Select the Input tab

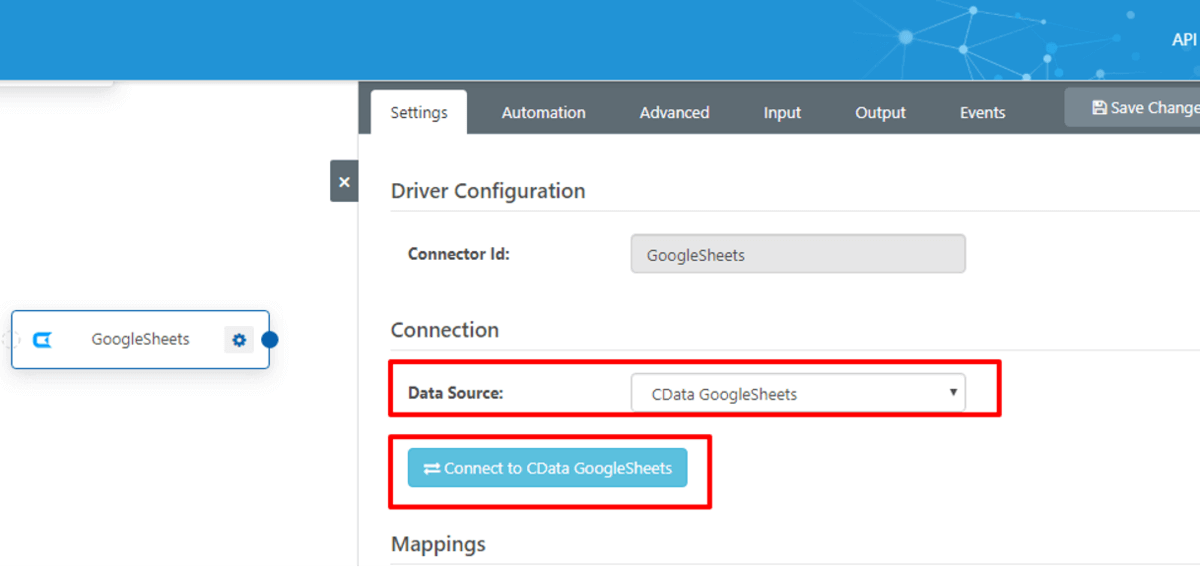pyautogui.click(x=782, y=113)
